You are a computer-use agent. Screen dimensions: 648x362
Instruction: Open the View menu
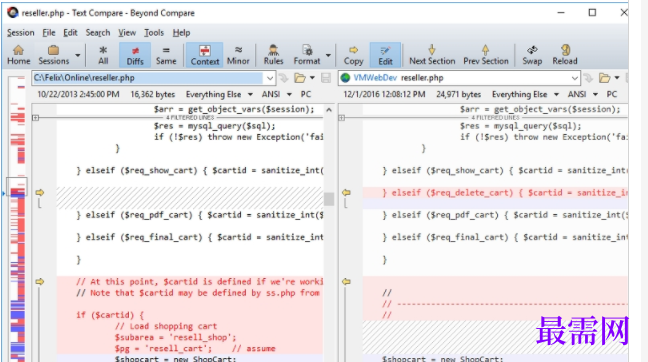coord(127,33)
